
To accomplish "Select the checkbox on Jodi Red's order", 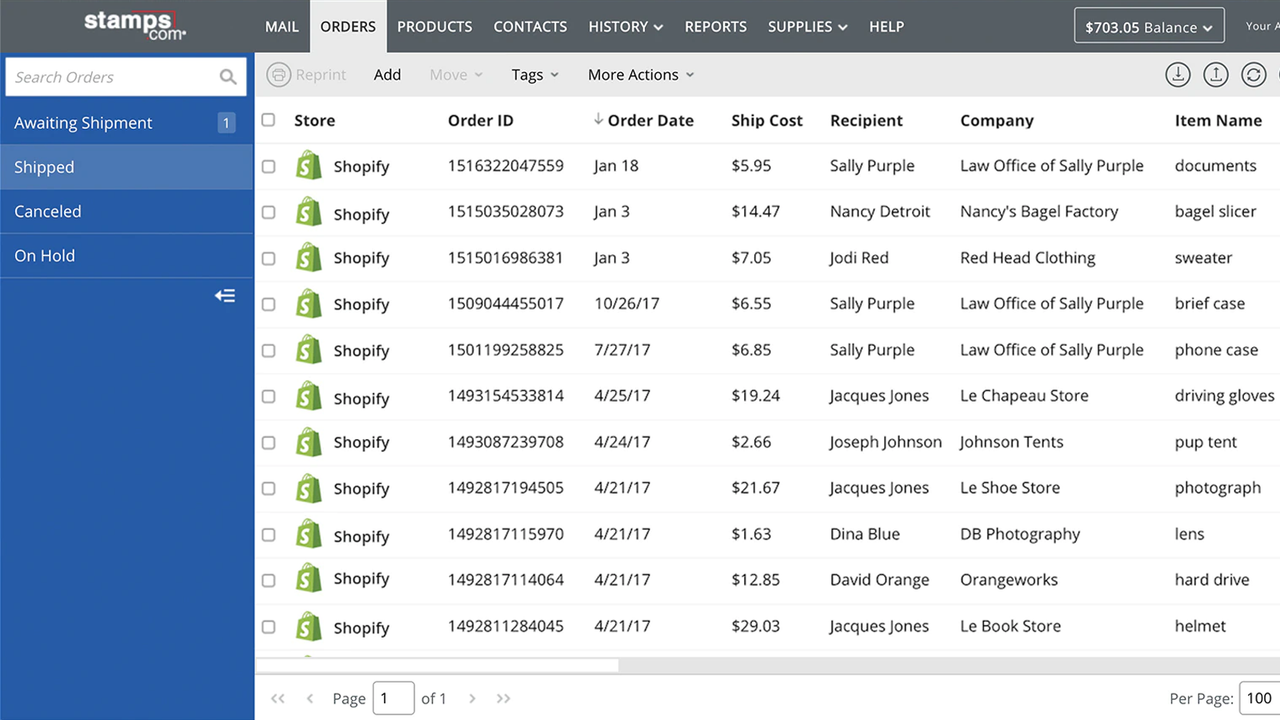I will coord(268,257).
